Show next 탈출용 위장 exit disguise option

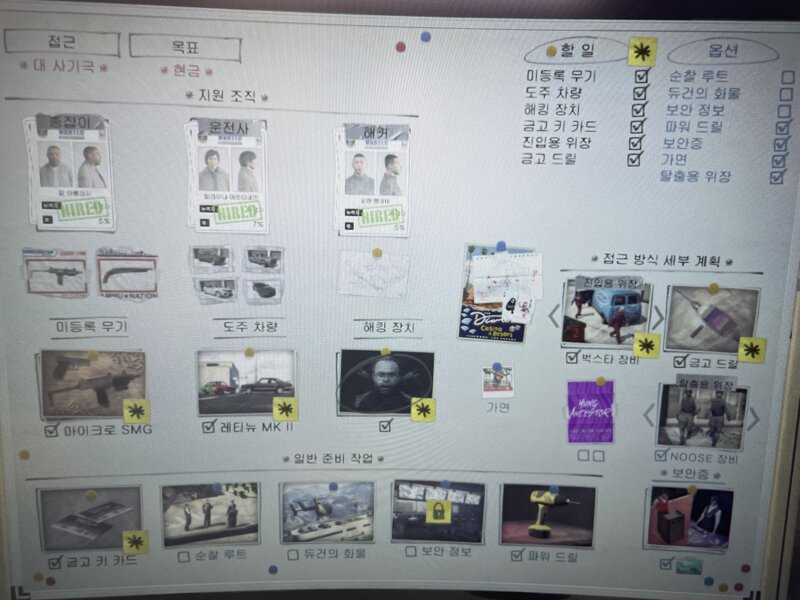pyautogui.click(x=754, y=419)
